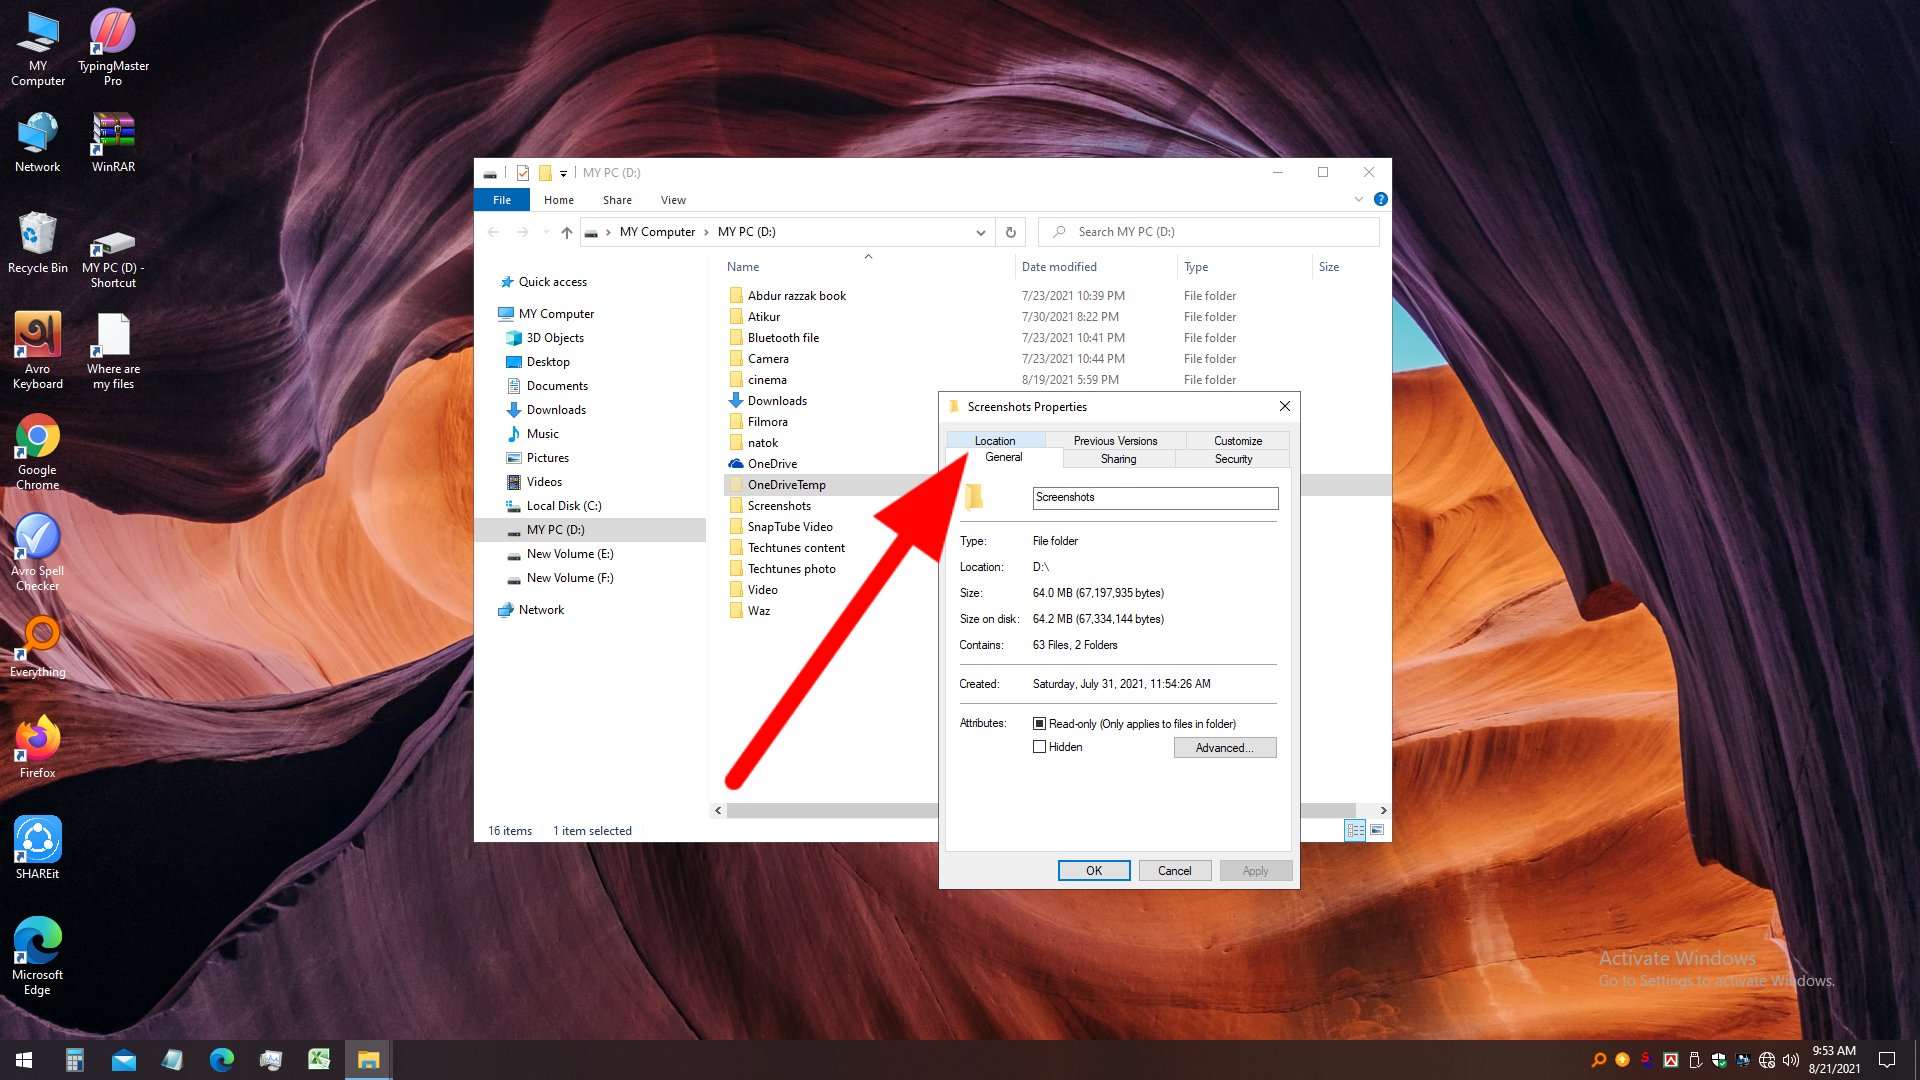Switch to the View ribbon tab
The width and height of the screenshot is (1920, 1080).
pos(673,200)
